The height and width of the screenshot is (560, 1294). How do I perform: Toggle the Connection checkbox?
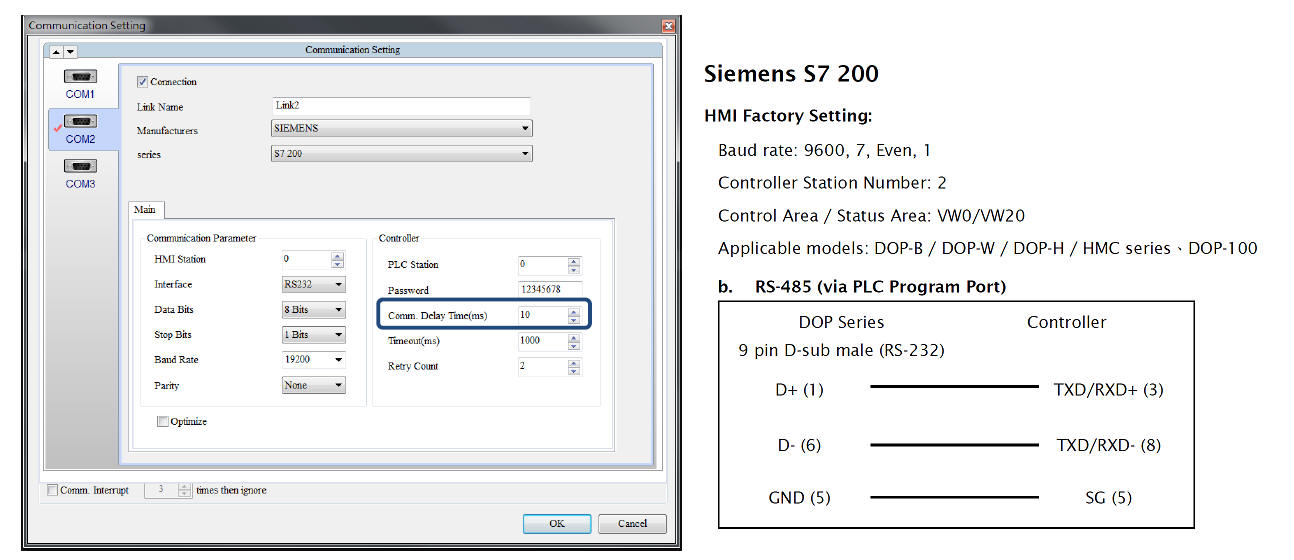142,82
